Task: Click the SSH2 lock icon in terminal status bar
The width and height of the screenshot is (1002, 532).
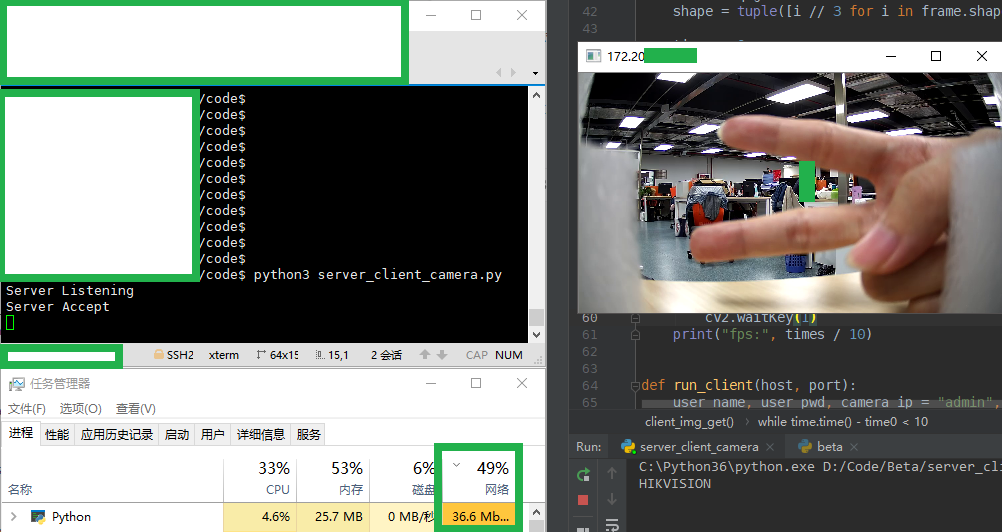Action: point(158,354)
